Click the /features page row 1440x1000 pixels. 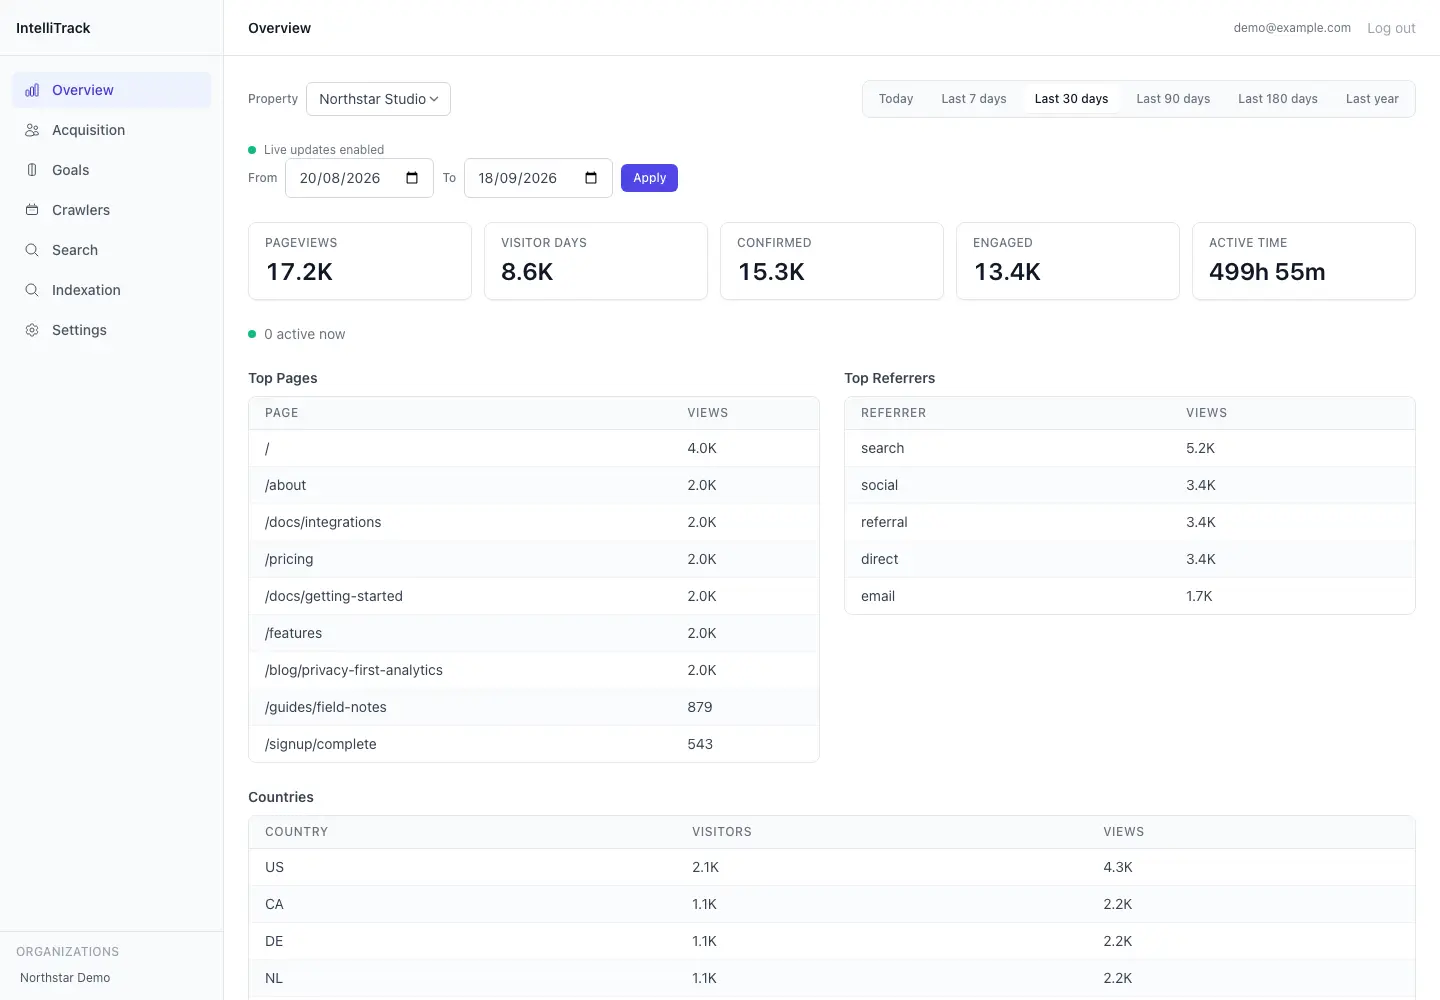coord(534,633)
